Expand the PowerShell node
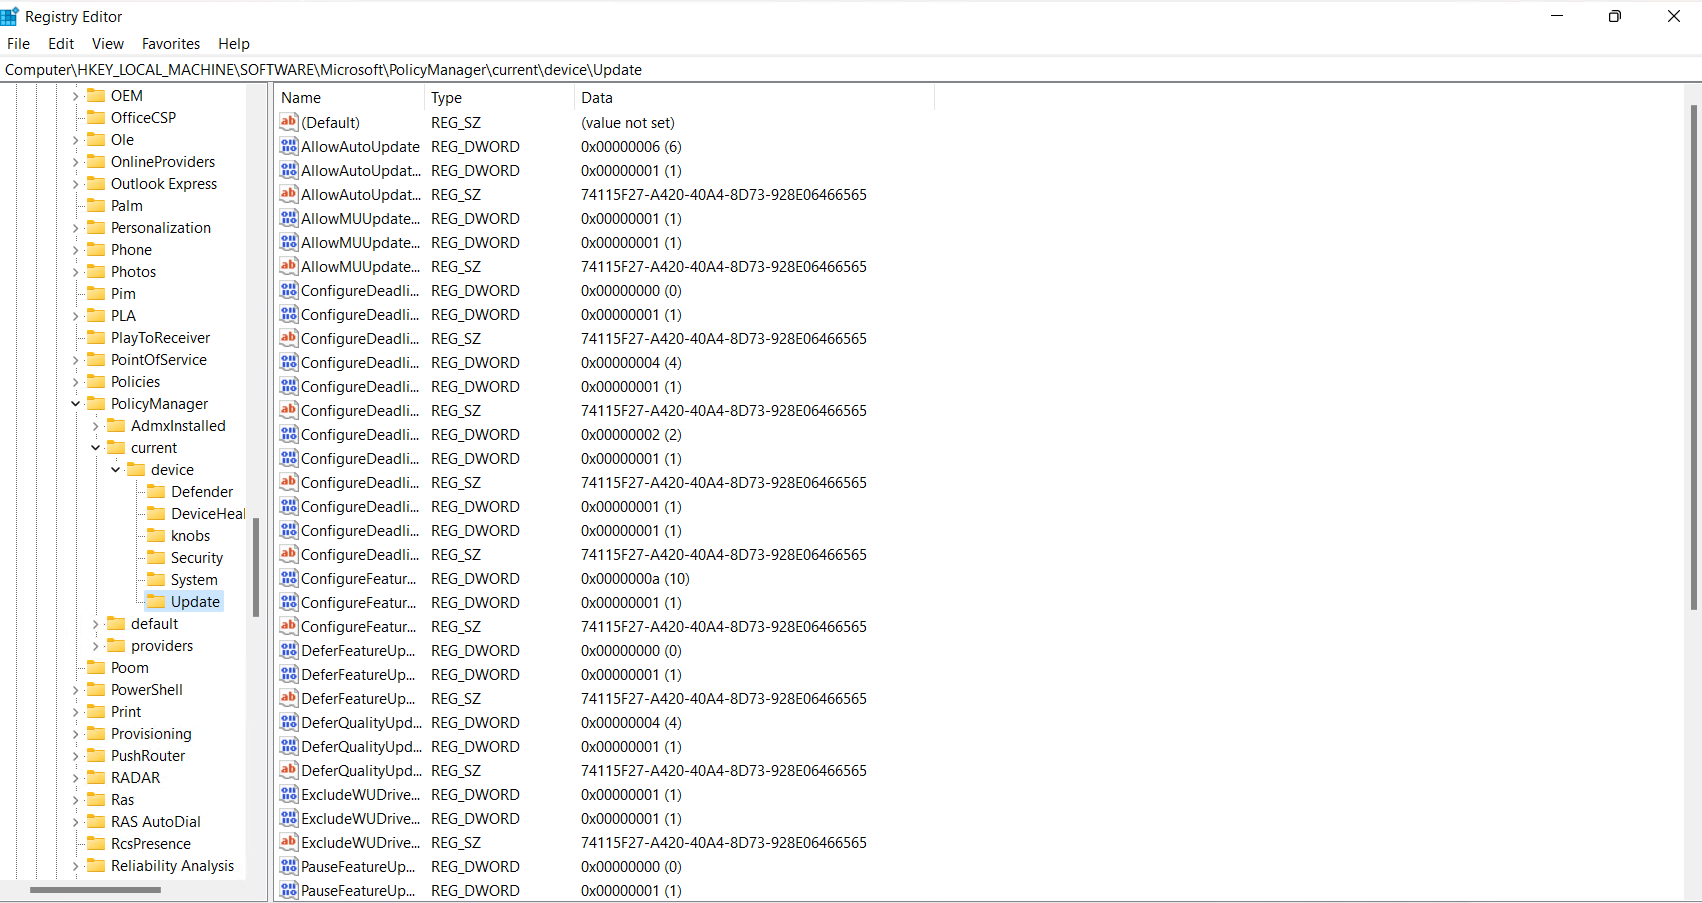 [75, 690]
